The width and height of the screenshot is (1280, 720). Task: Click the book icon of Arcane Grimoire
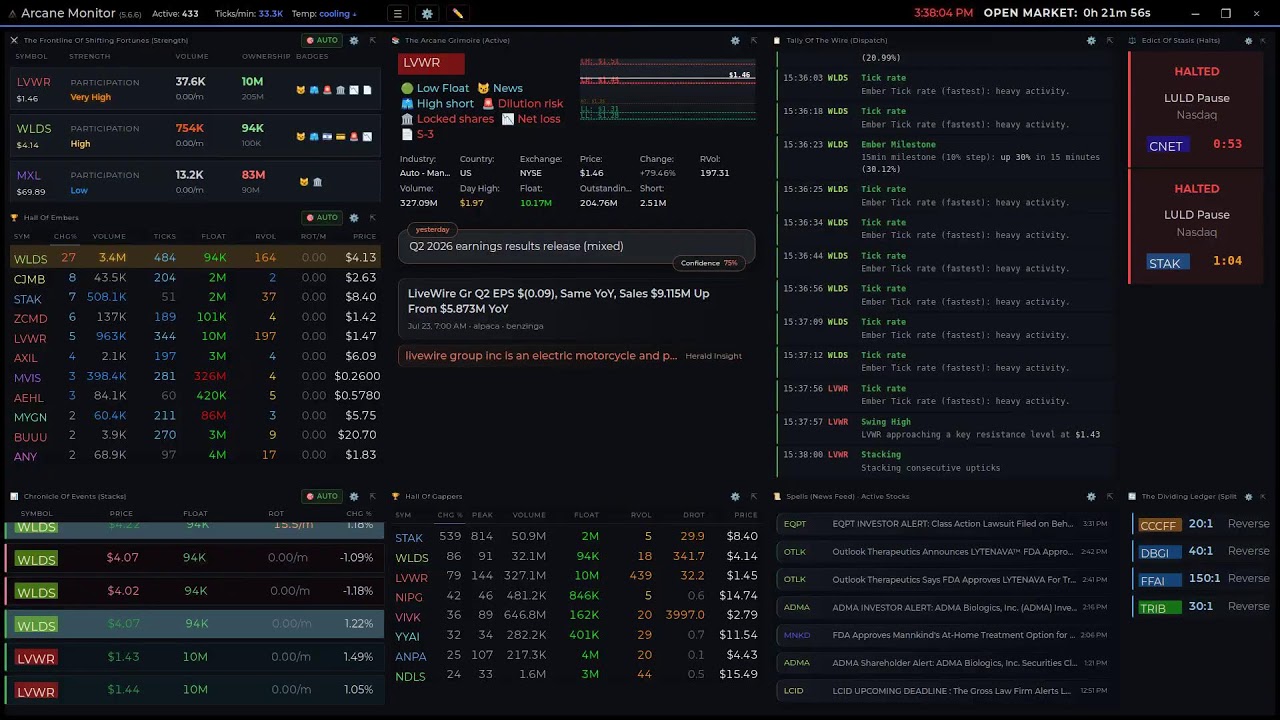pos(396,41)
